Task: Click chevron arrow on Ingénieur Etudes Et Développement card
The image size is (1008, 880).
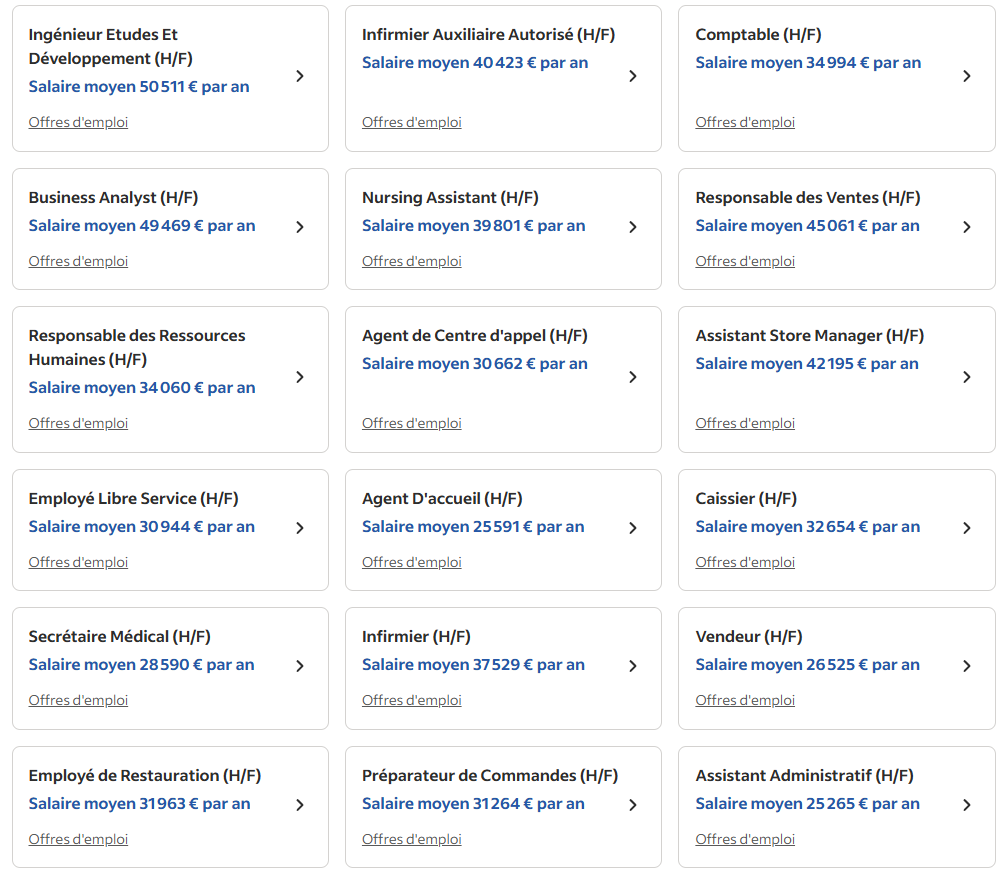Action: [300, 76]
